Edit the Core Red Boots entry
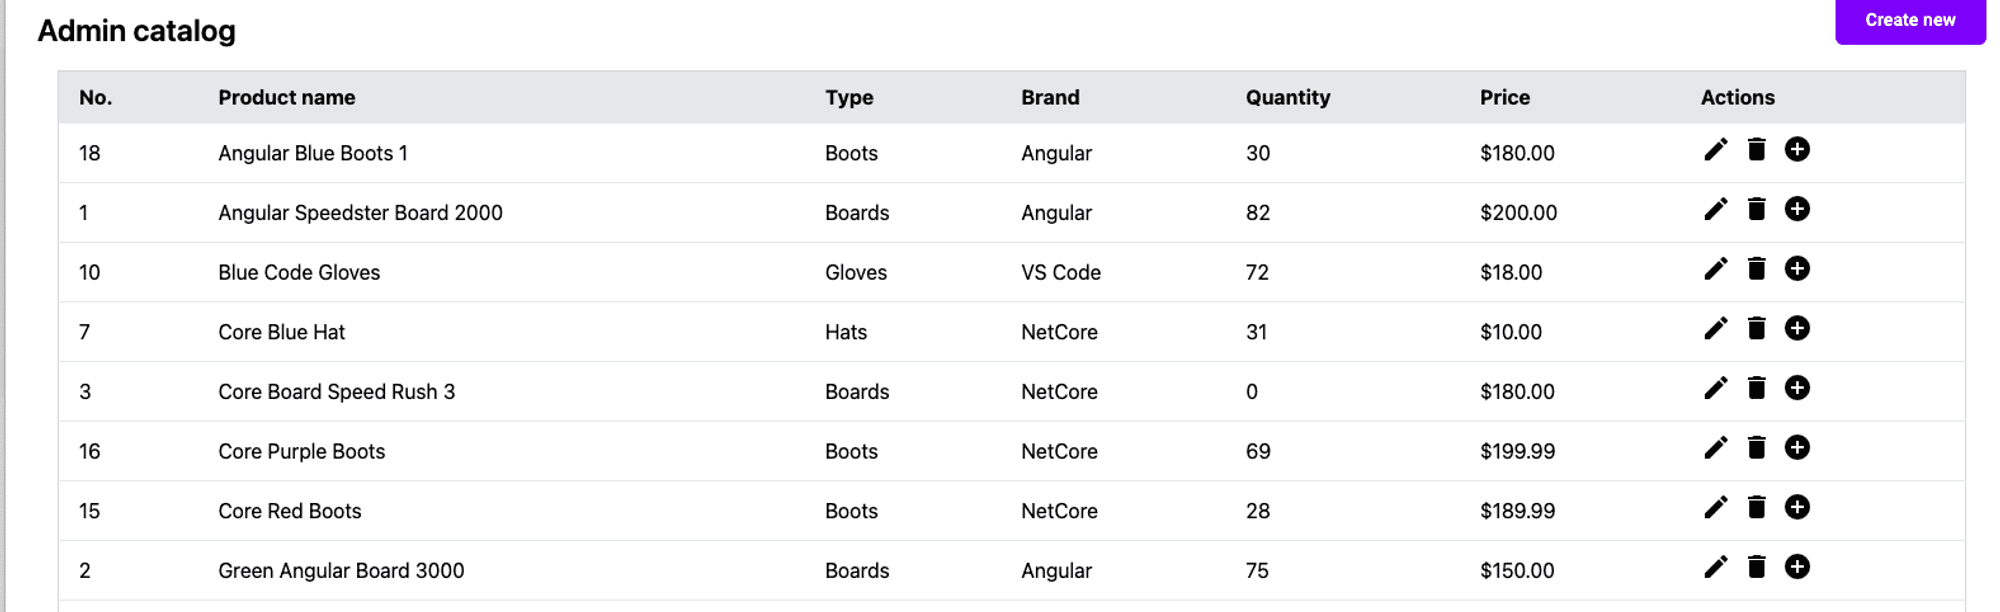This screenshot has width=2000, height=612. pyautogui.click(x=1716, y=508)
